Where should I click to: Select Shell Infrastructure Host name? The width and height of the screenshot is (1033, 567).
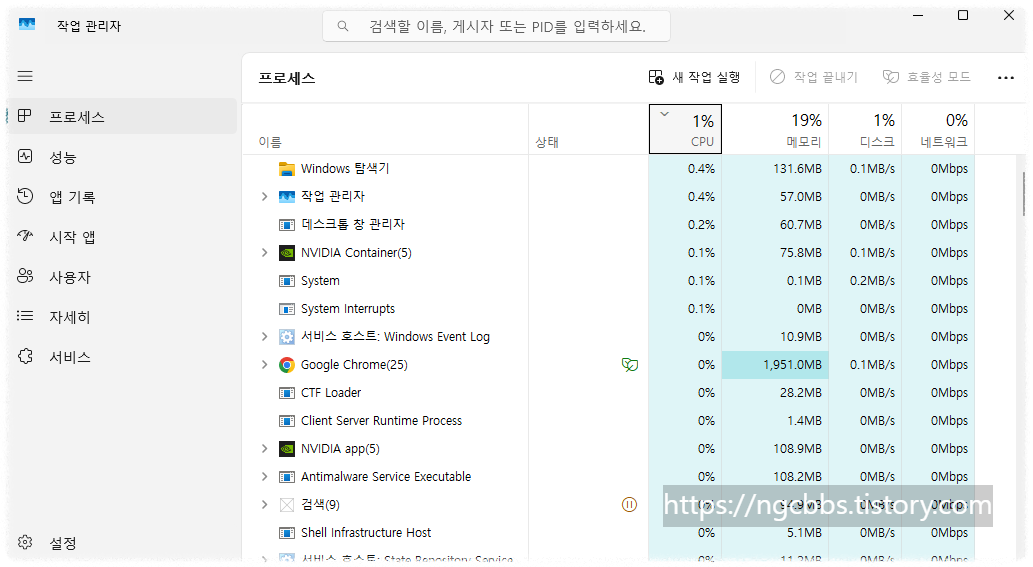(366, 532)
